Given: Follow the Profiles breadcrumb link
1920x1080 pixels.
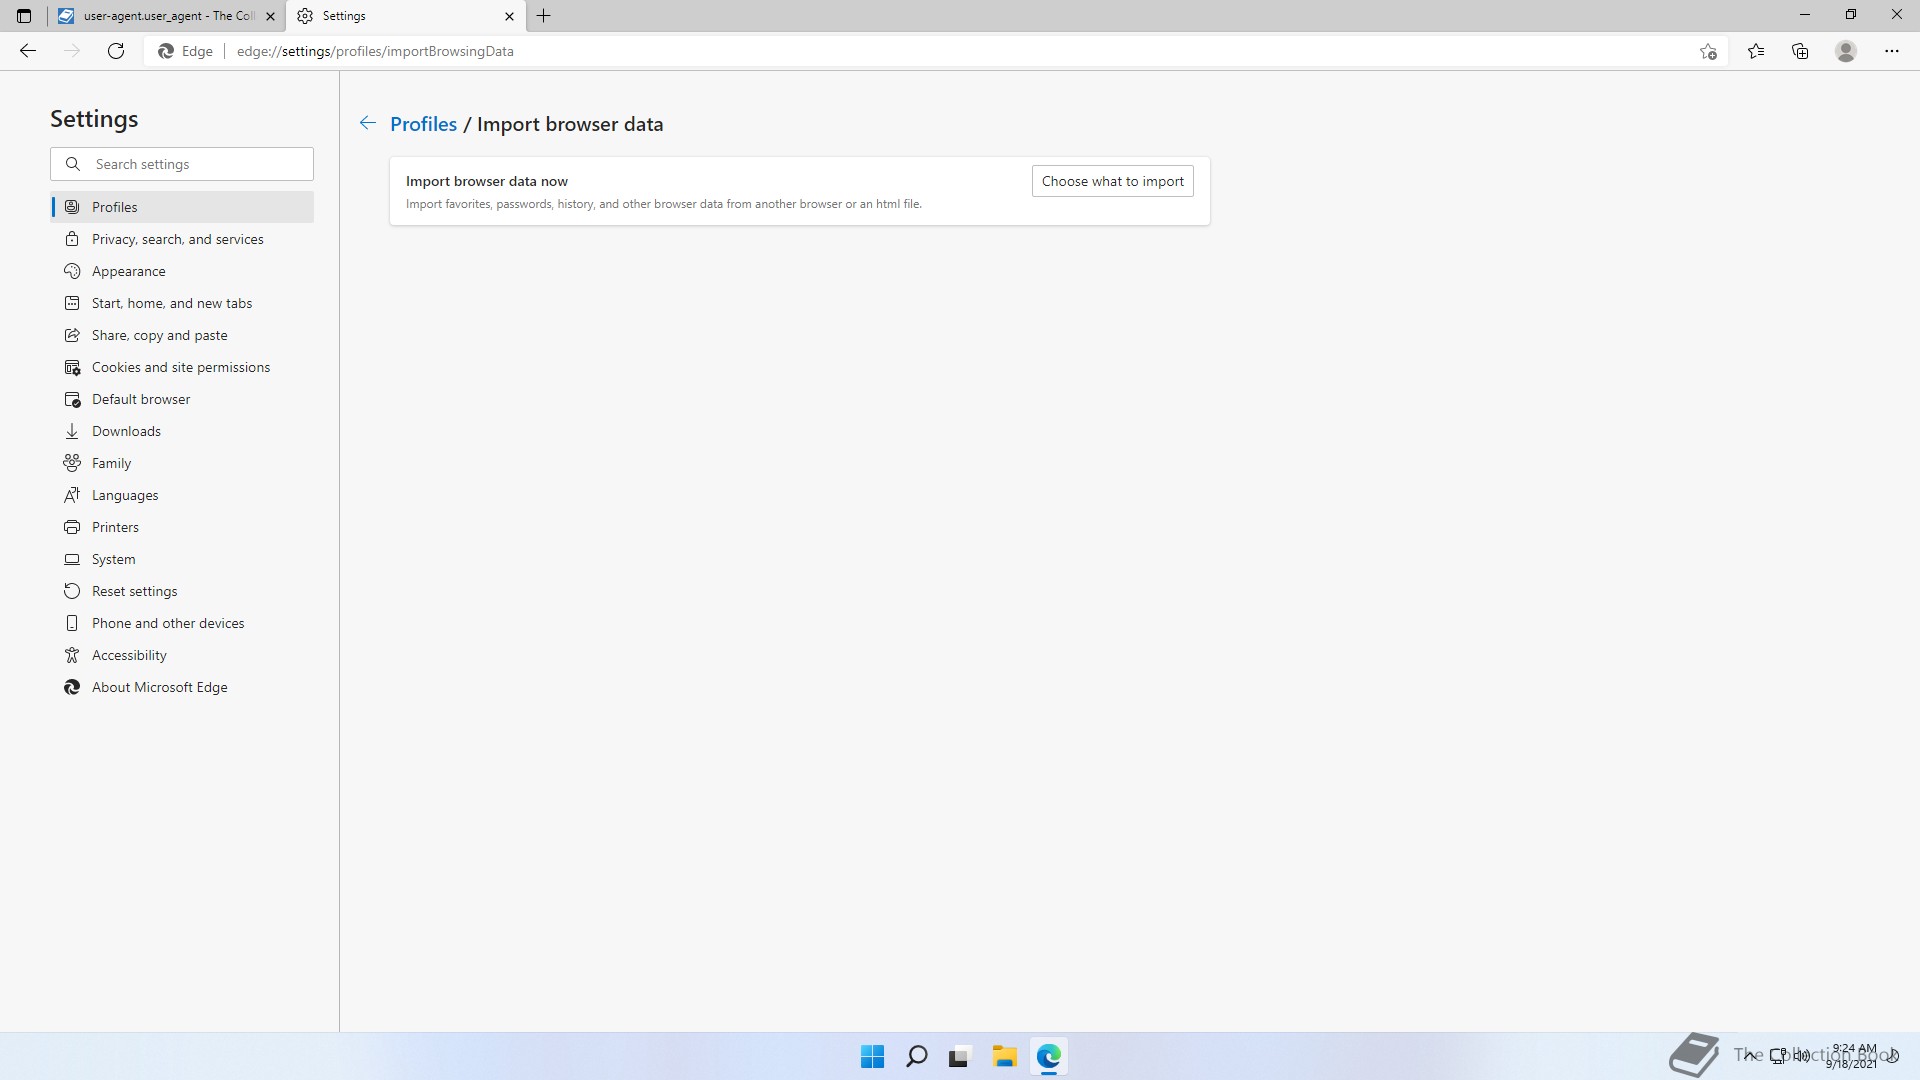Looking at the screenshot, I should 423,124.
